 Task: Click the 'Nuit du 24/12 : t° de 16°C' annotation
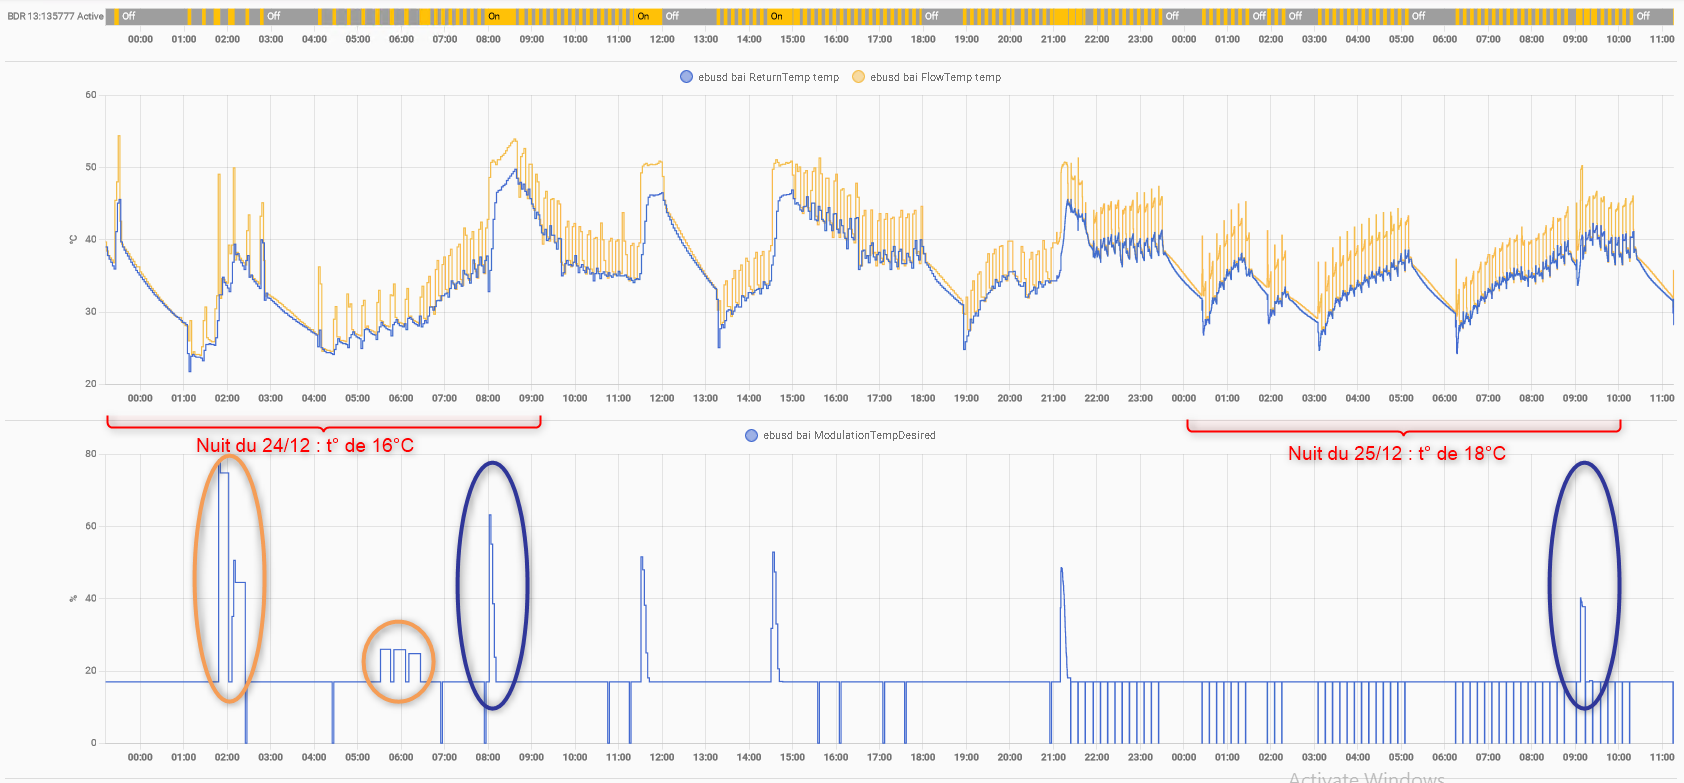(305, 445)
